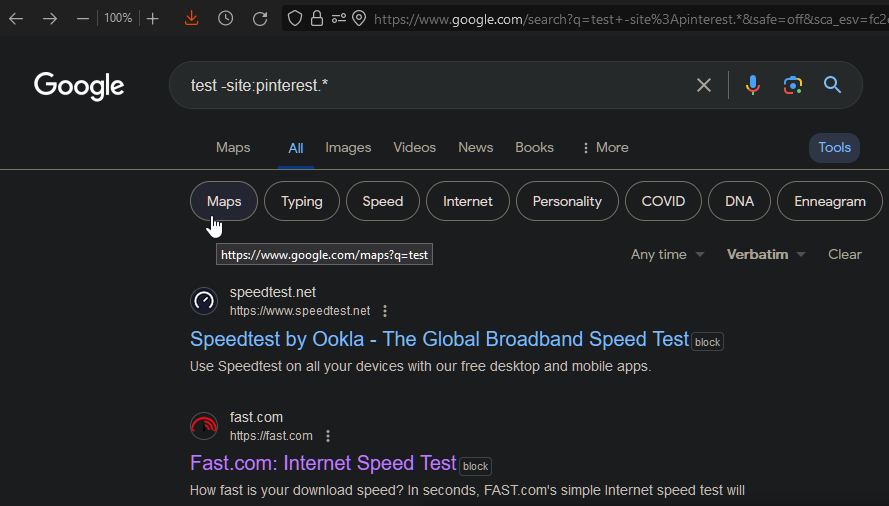
Task: Search by image with the Lens camera icon
Action: (793, 85)
